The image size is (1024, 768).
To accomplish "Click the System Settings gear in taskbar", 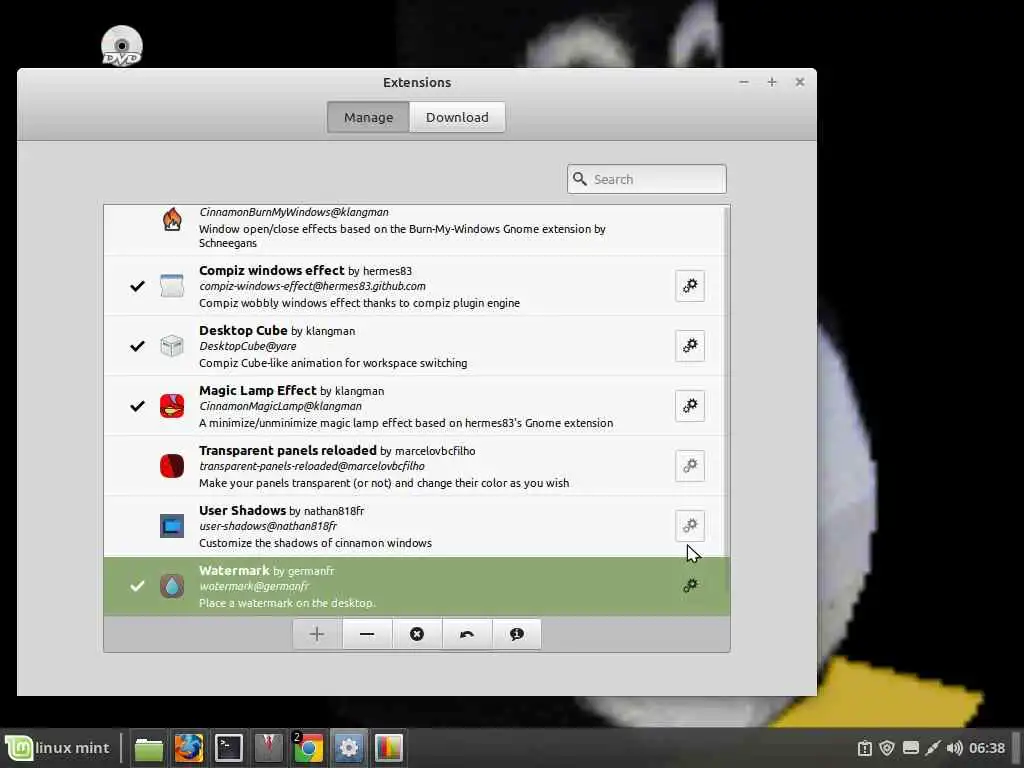I will coord(349,748).
